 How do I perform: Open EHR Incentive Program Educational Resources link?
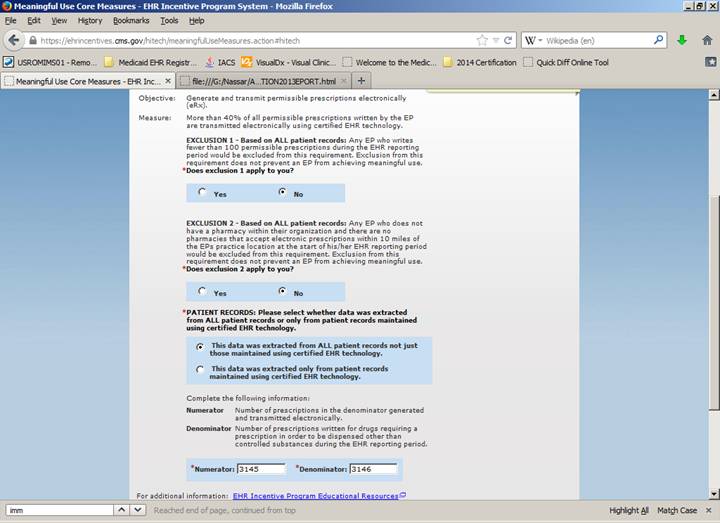315,495
